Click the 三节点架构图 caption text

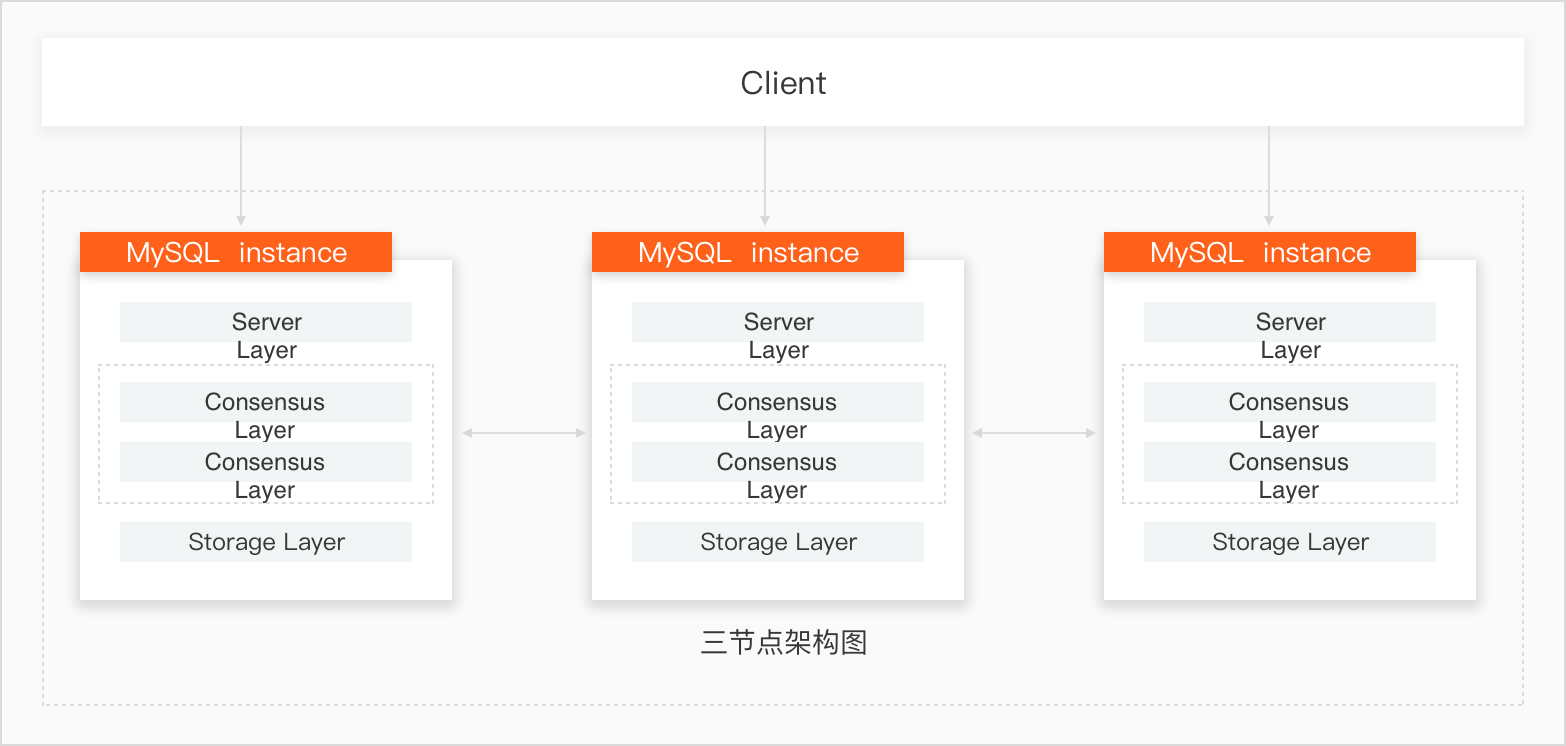[x=783, y=642]
